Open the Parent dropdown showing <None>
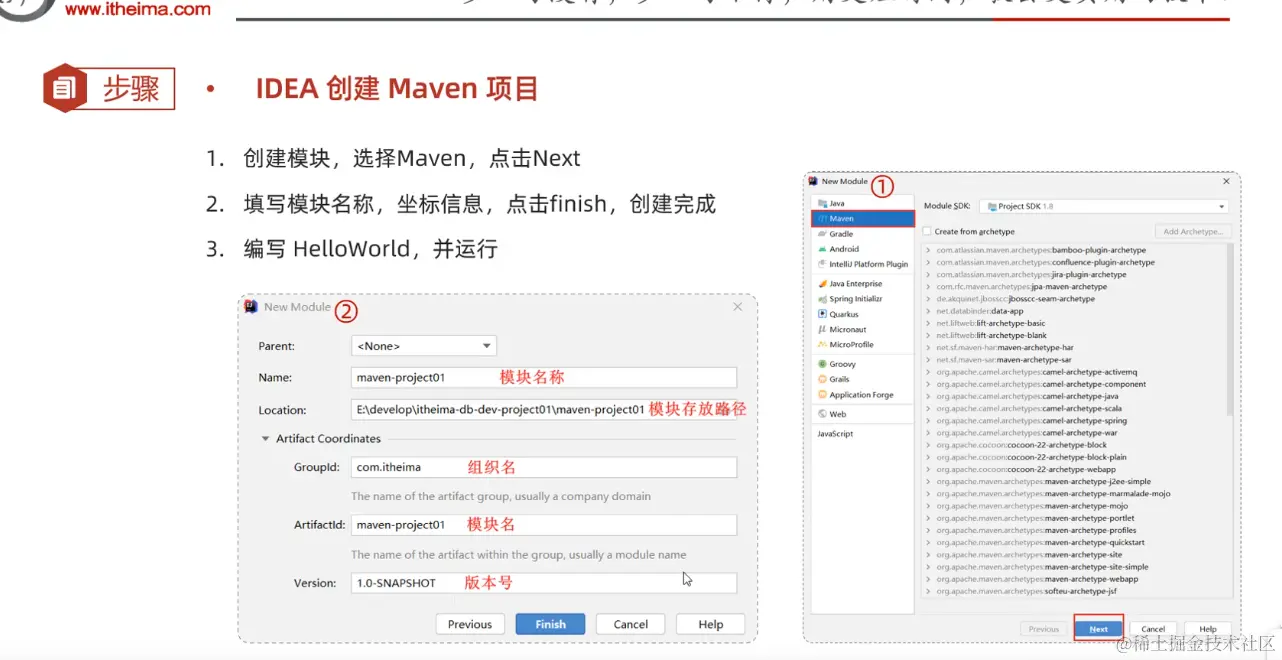This screenshot has width=1282, height=660. [x=424, y=346]
